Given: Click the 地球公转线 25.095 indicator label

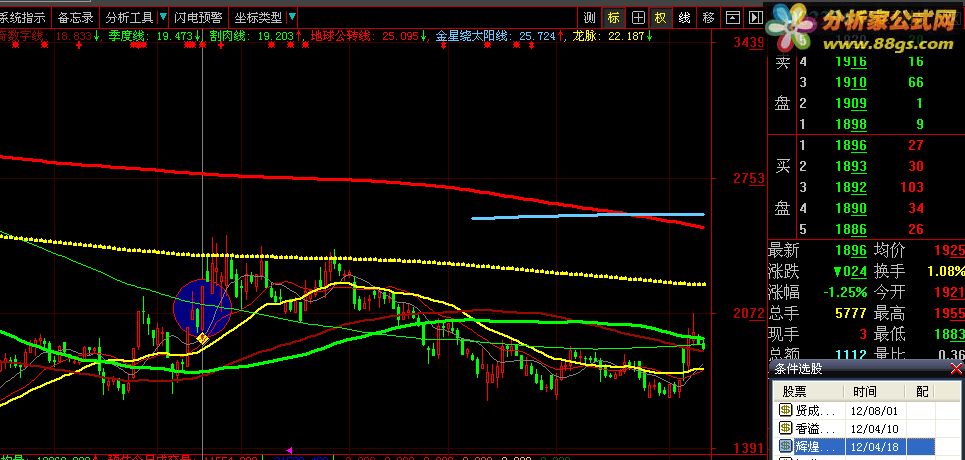Looking at the screenshot, I should point(369,36).
